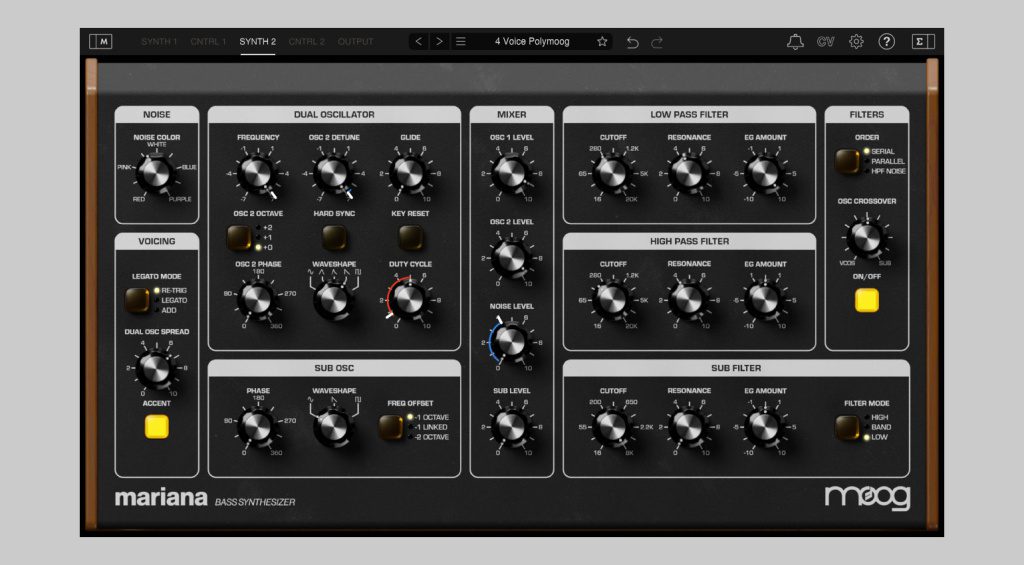Click the NOISE LEVEL knob
1024x565 pixels.
(x=511, y=342)
